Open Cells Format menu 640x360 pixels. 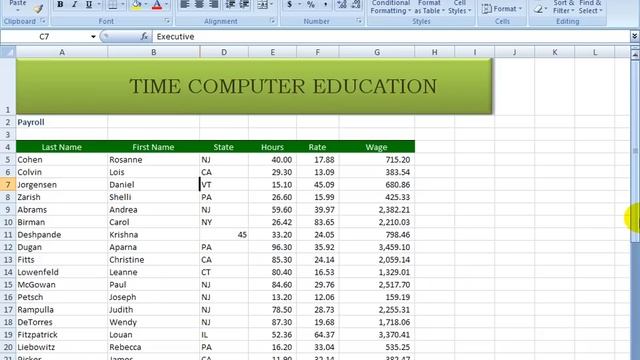502,9
